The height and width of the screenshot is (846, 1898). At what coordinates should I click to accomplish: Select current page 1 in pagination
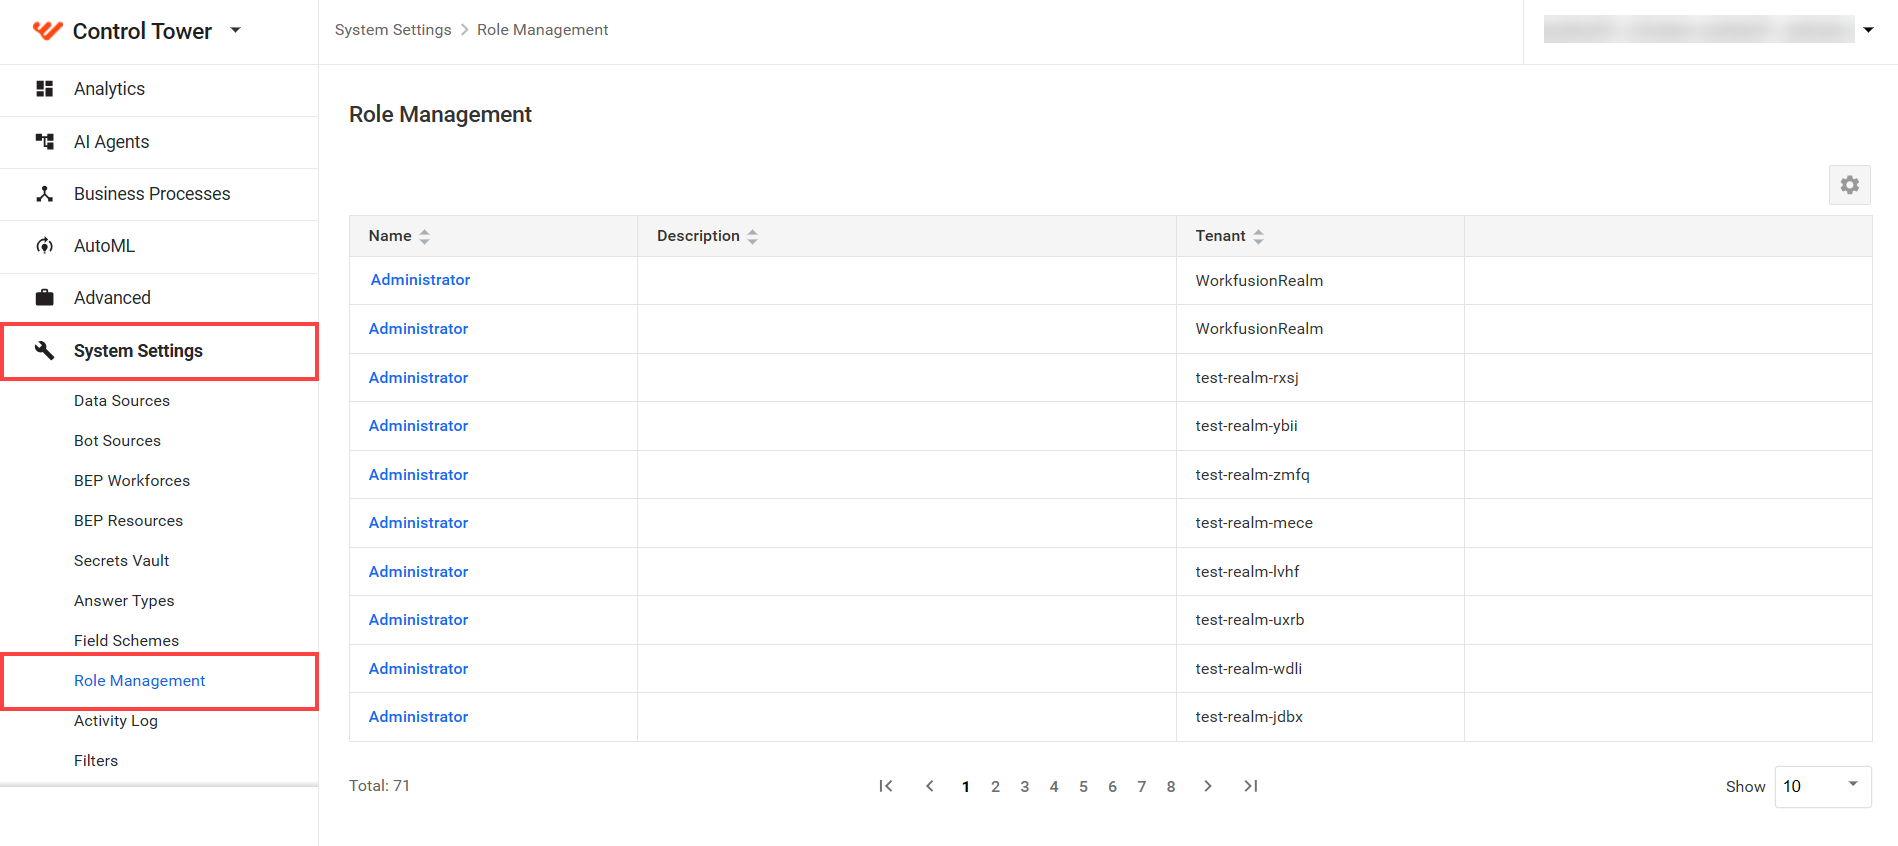(x=965, y=787)
